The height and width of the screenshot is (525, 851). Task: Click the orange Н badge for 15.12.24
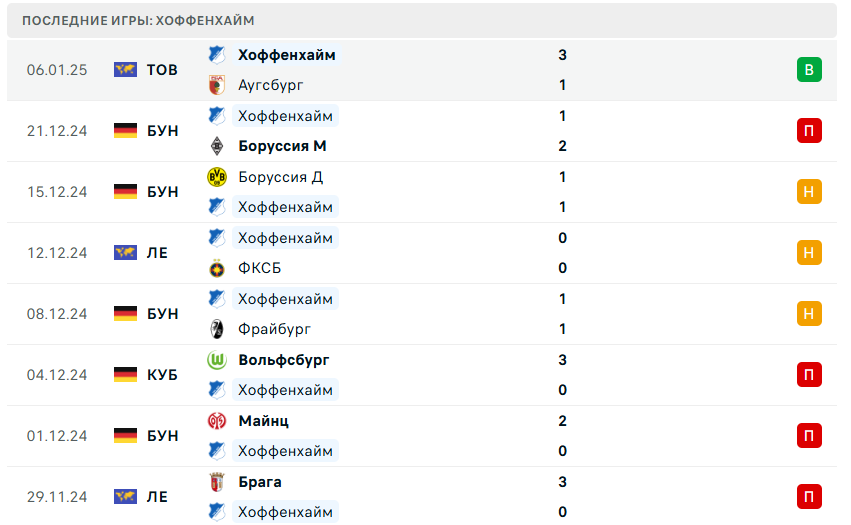tap(809, 192)
